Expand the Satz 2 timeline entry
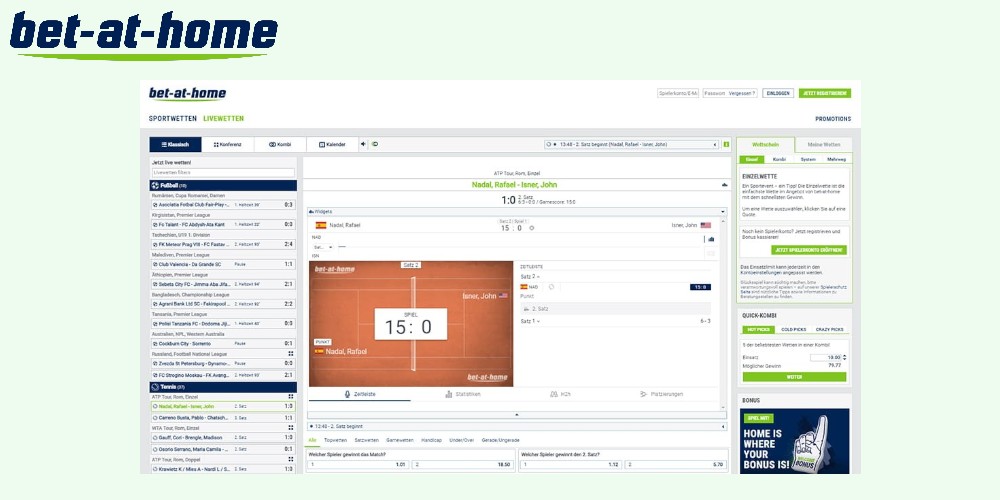This screenshot has height=500, width=1000. click(x=530, y=277)
